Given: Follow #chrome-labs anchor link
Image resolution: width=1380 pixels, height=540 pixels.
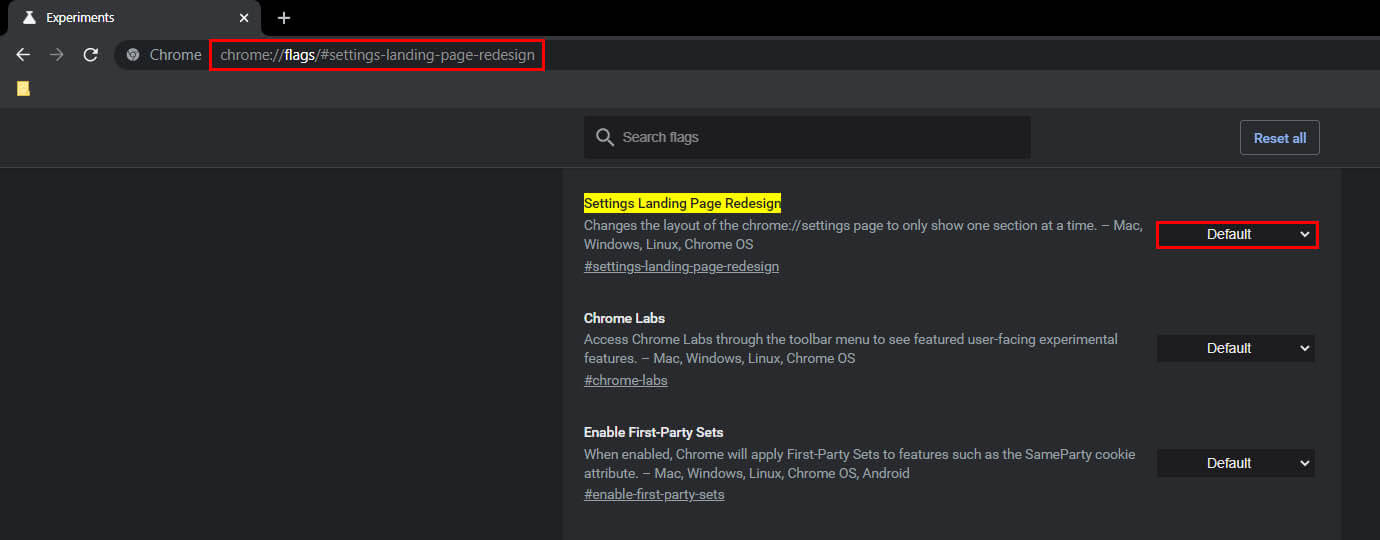Looking at the screenshot, I should click(626, 381).
